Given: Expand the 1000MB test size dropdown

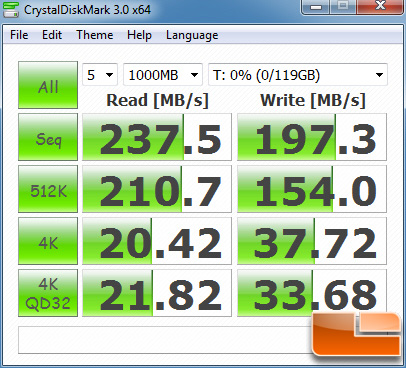Looking at the screenshot, I should 163,75.
